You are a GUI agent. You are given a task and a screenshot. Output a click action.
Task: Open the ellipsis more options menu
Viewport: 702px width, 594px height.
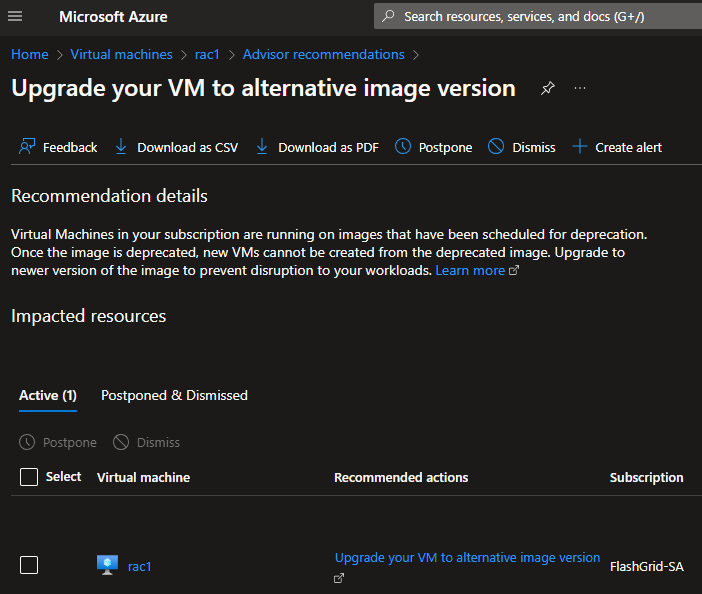click(x=580, y=88)
